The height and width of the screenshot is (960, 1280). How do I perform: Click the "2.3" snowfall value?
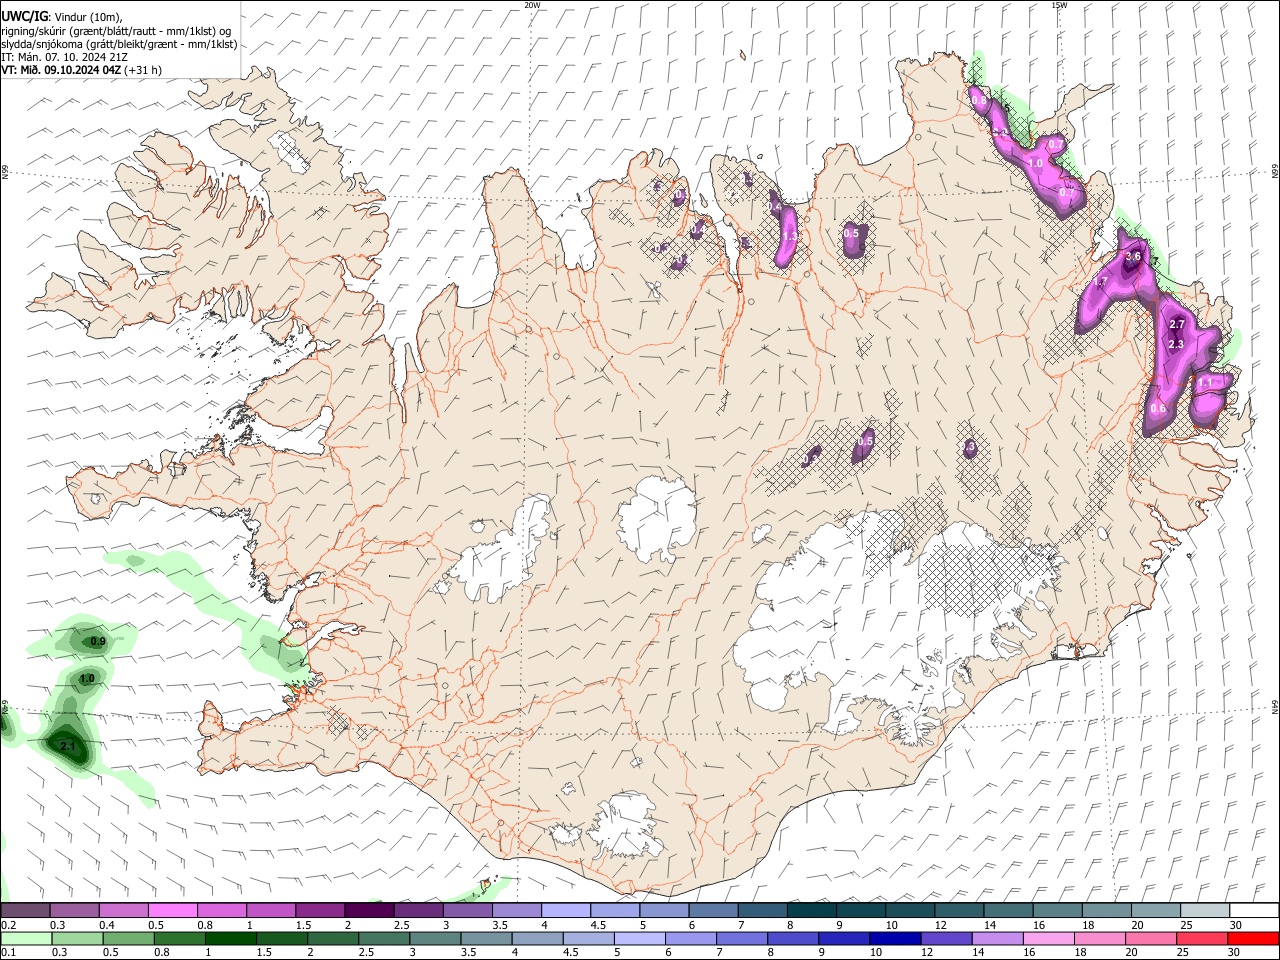pyautogui.click(x=1176, y=345)
